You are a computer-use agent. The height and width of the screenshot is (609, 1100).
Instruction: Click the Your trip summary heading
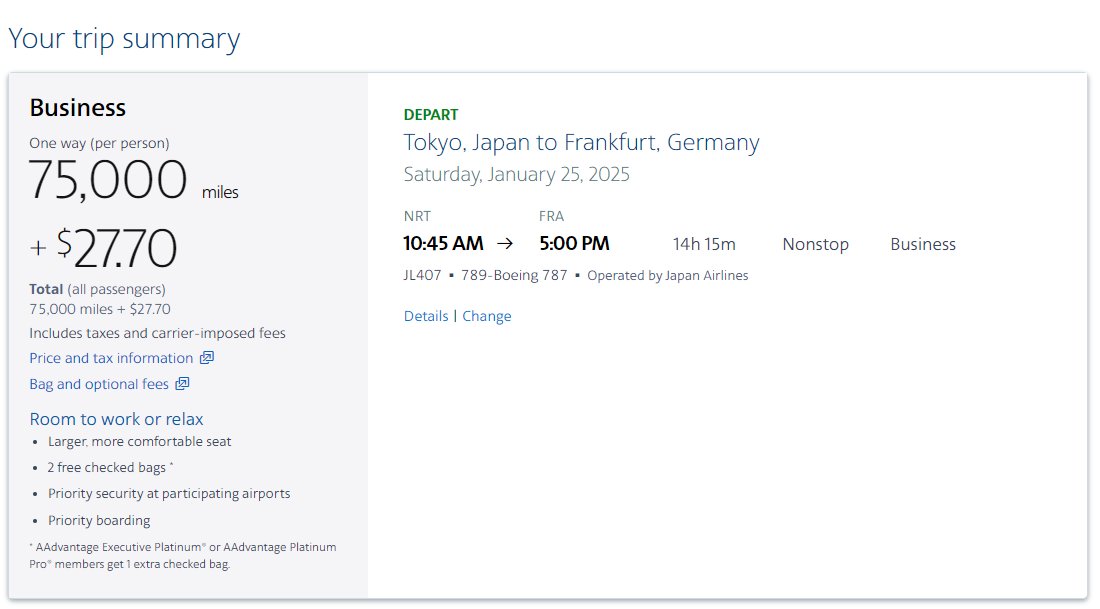point(124,39)
